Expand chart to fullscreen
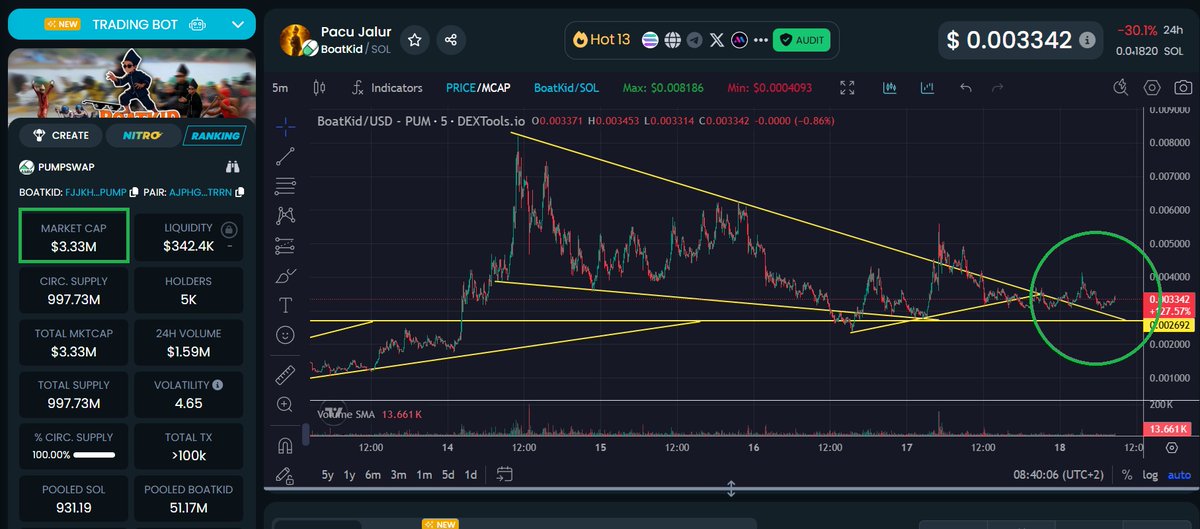1200x529 pixels. coord(847,88)
